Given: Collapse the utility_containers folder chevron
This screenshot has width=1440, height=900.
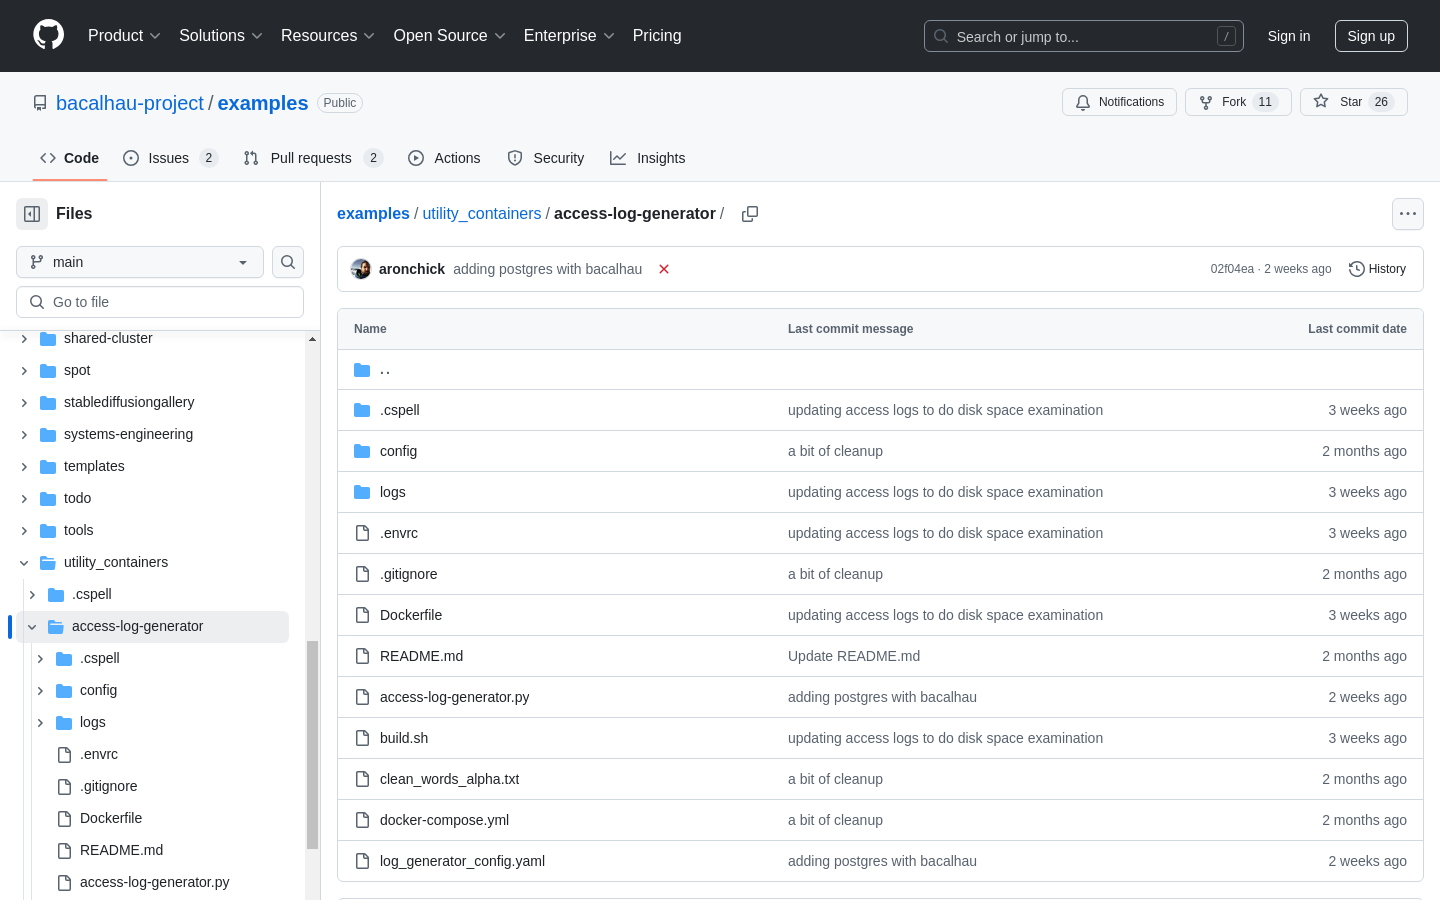Looking at the screenshot, I should pos(24,562).
